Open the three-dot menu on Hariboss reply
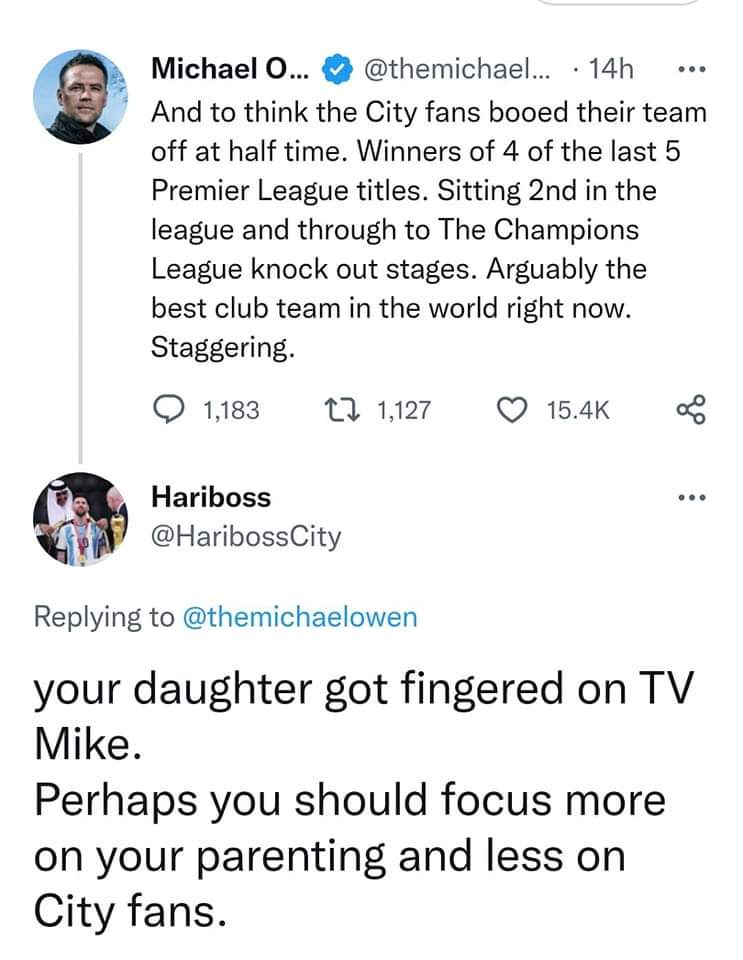The image size is (743, 960). 693,497
